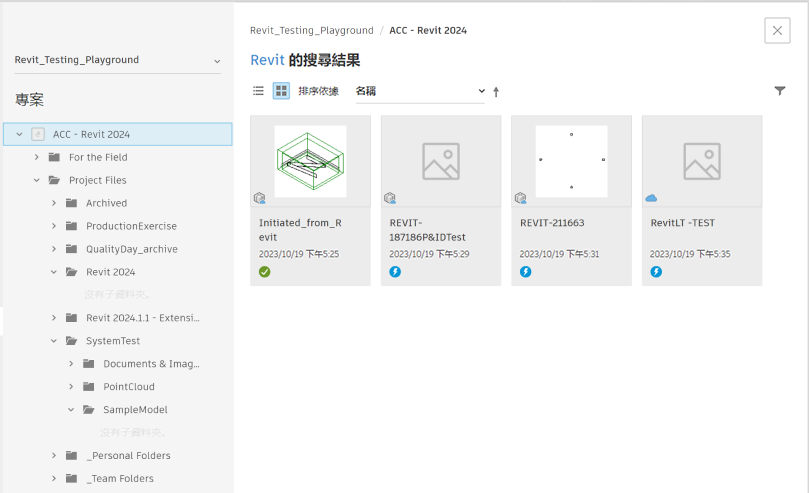Screen dimensions: 809x493
Task: Click the blue lightning status on RevitLT -TEST
Action: click(x=656, y=272)
